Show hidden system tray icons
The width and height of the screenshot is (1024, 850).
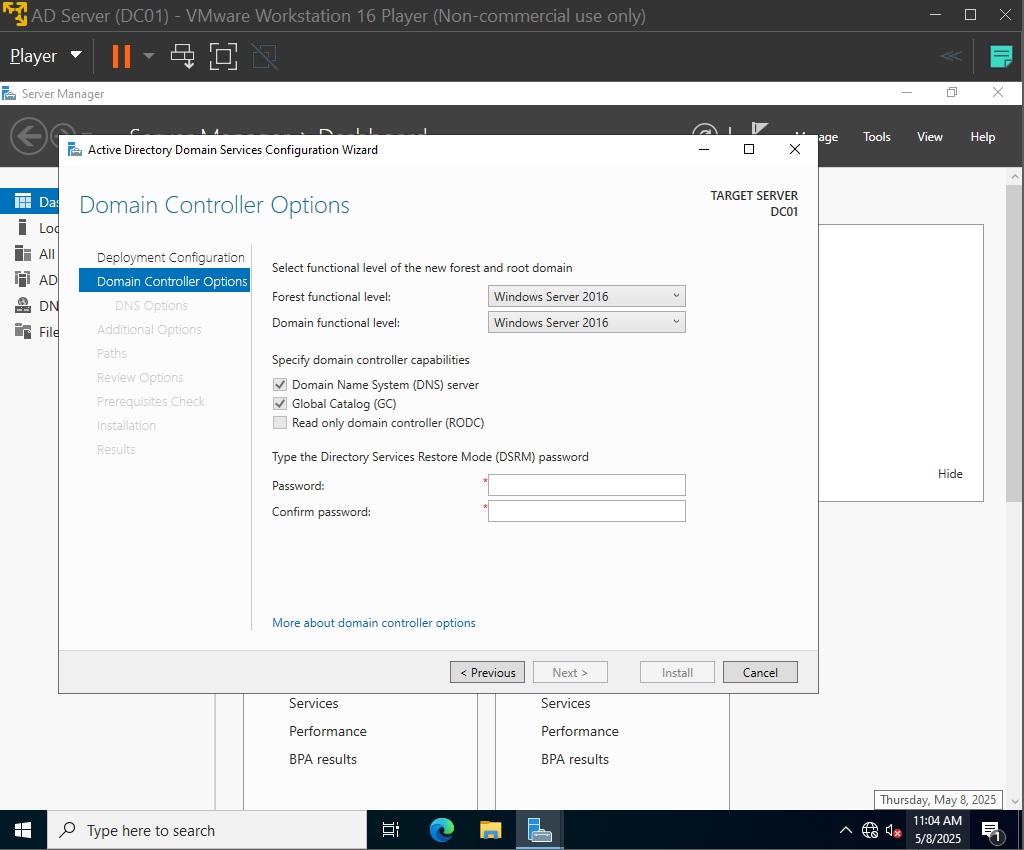[846, 830]
